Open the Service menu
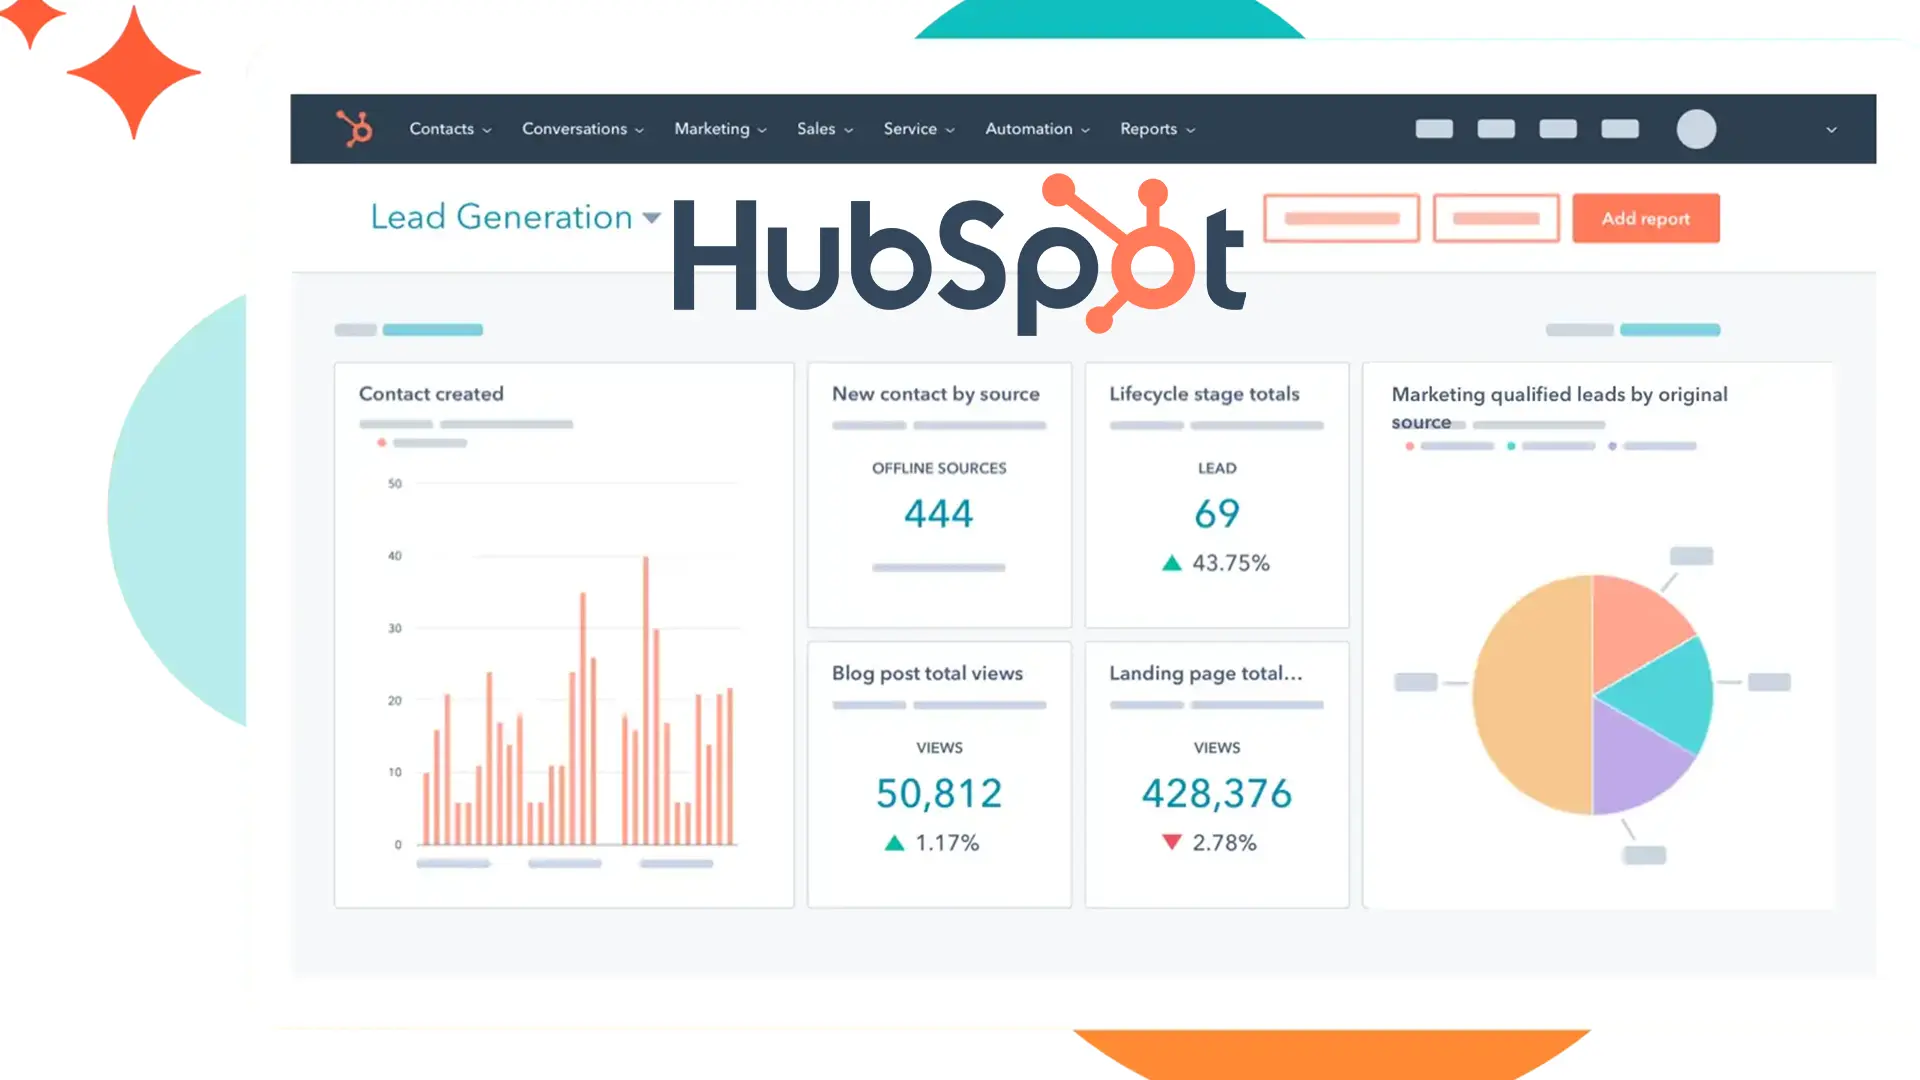The width and height of the screenshot is (1920, 1080). pos(919,129)
